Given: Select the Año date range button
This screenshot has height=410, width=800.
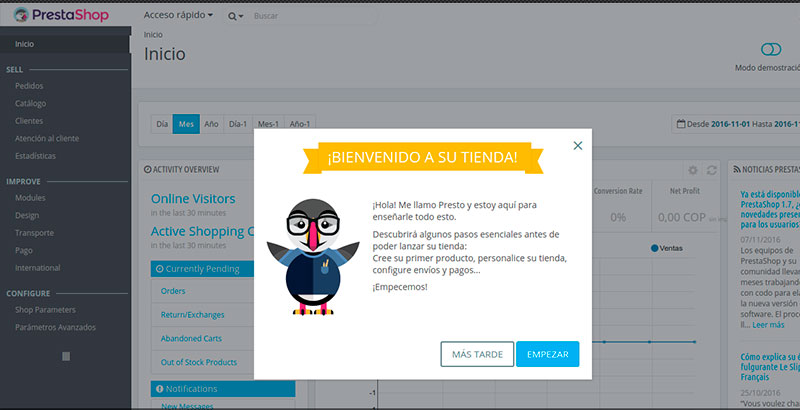Looking at the screenshot, I should click(212, 124).
